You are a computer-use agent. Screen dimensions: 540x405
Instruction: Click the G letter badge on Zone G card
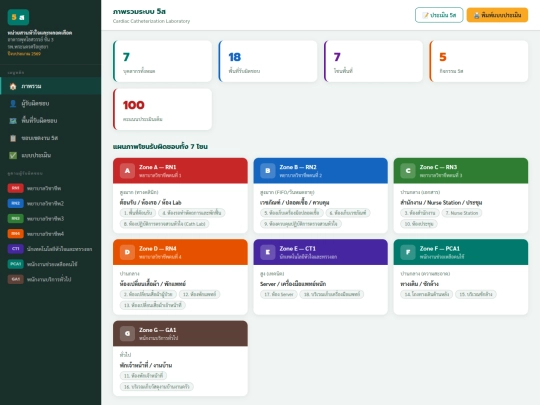pyautogui.click(x=127, y=333)
